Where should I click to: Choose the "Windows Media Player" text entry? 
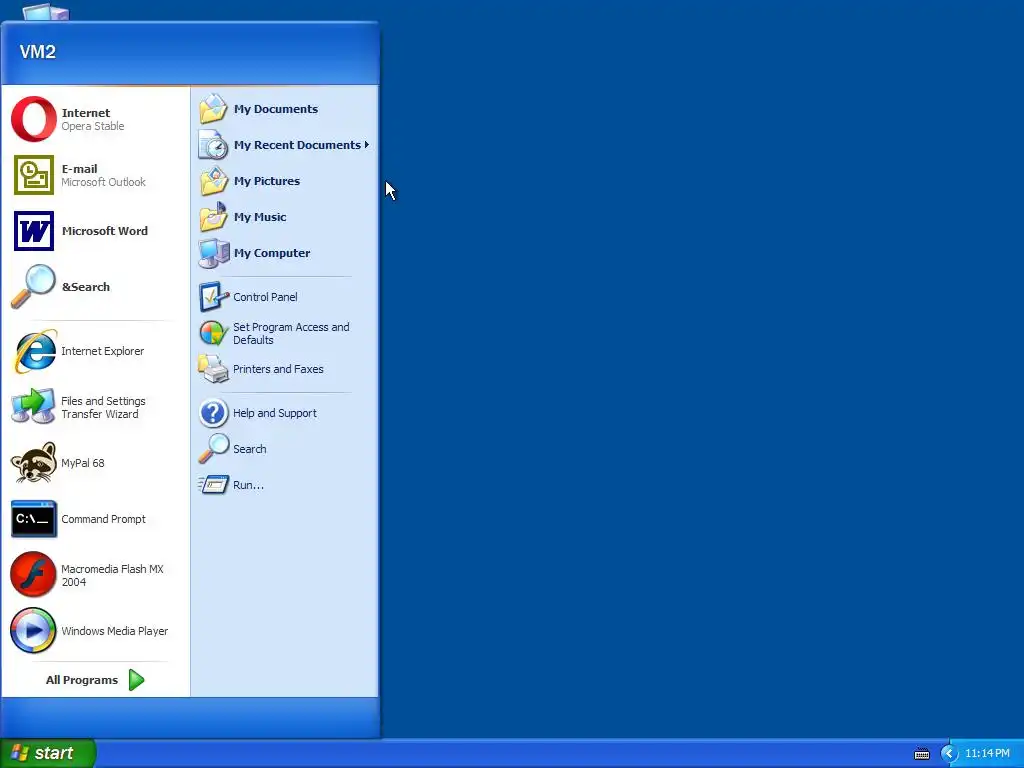coord(114,631)
